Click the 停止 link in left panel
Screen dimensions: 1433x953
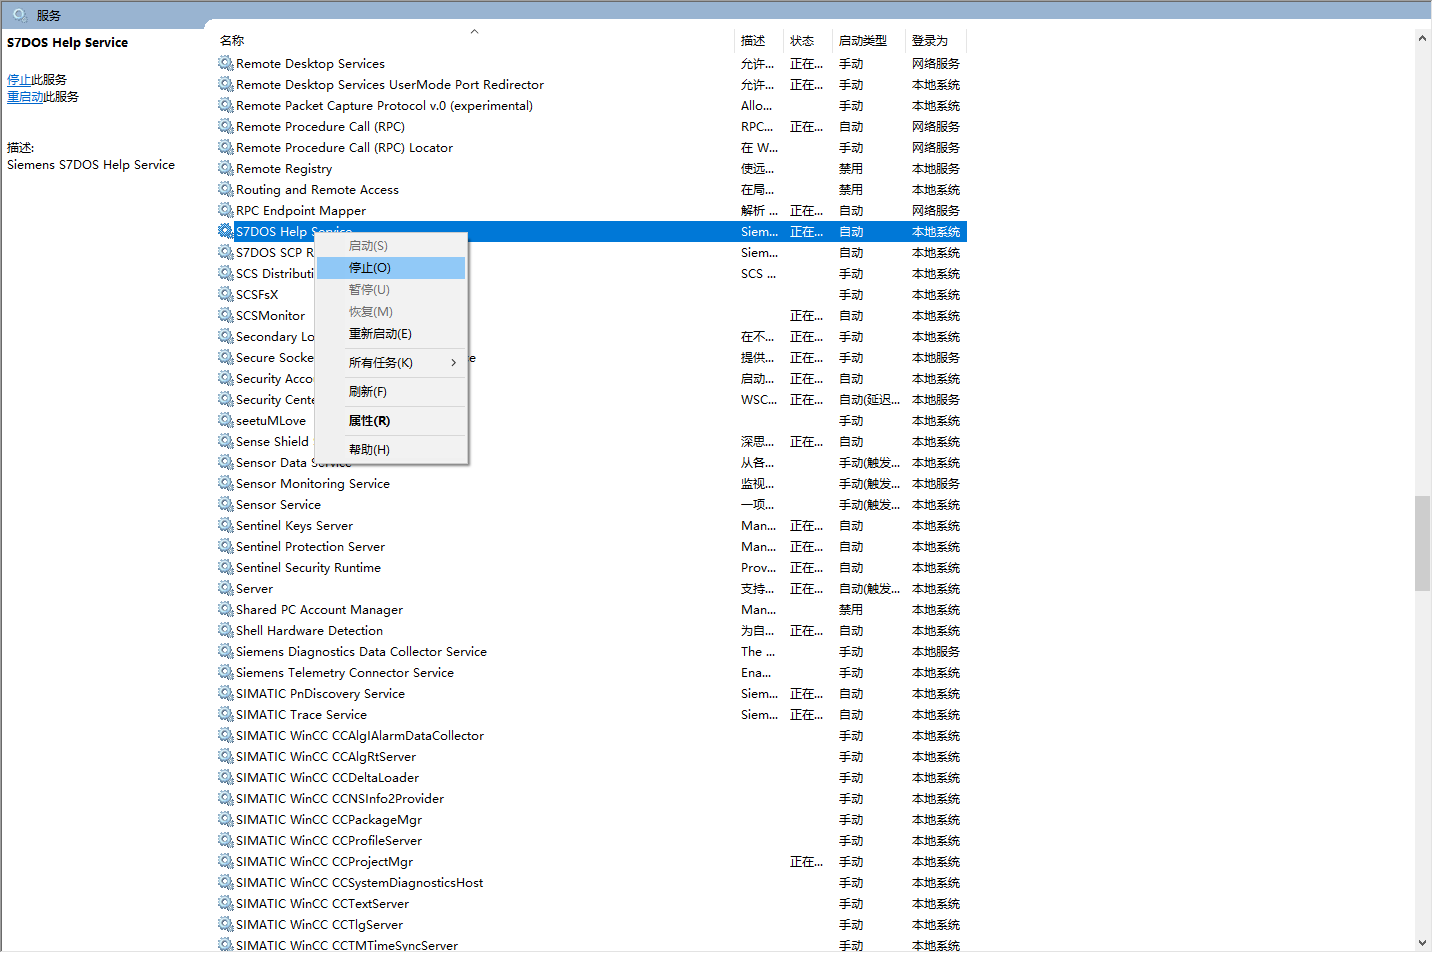coord(19,80)
